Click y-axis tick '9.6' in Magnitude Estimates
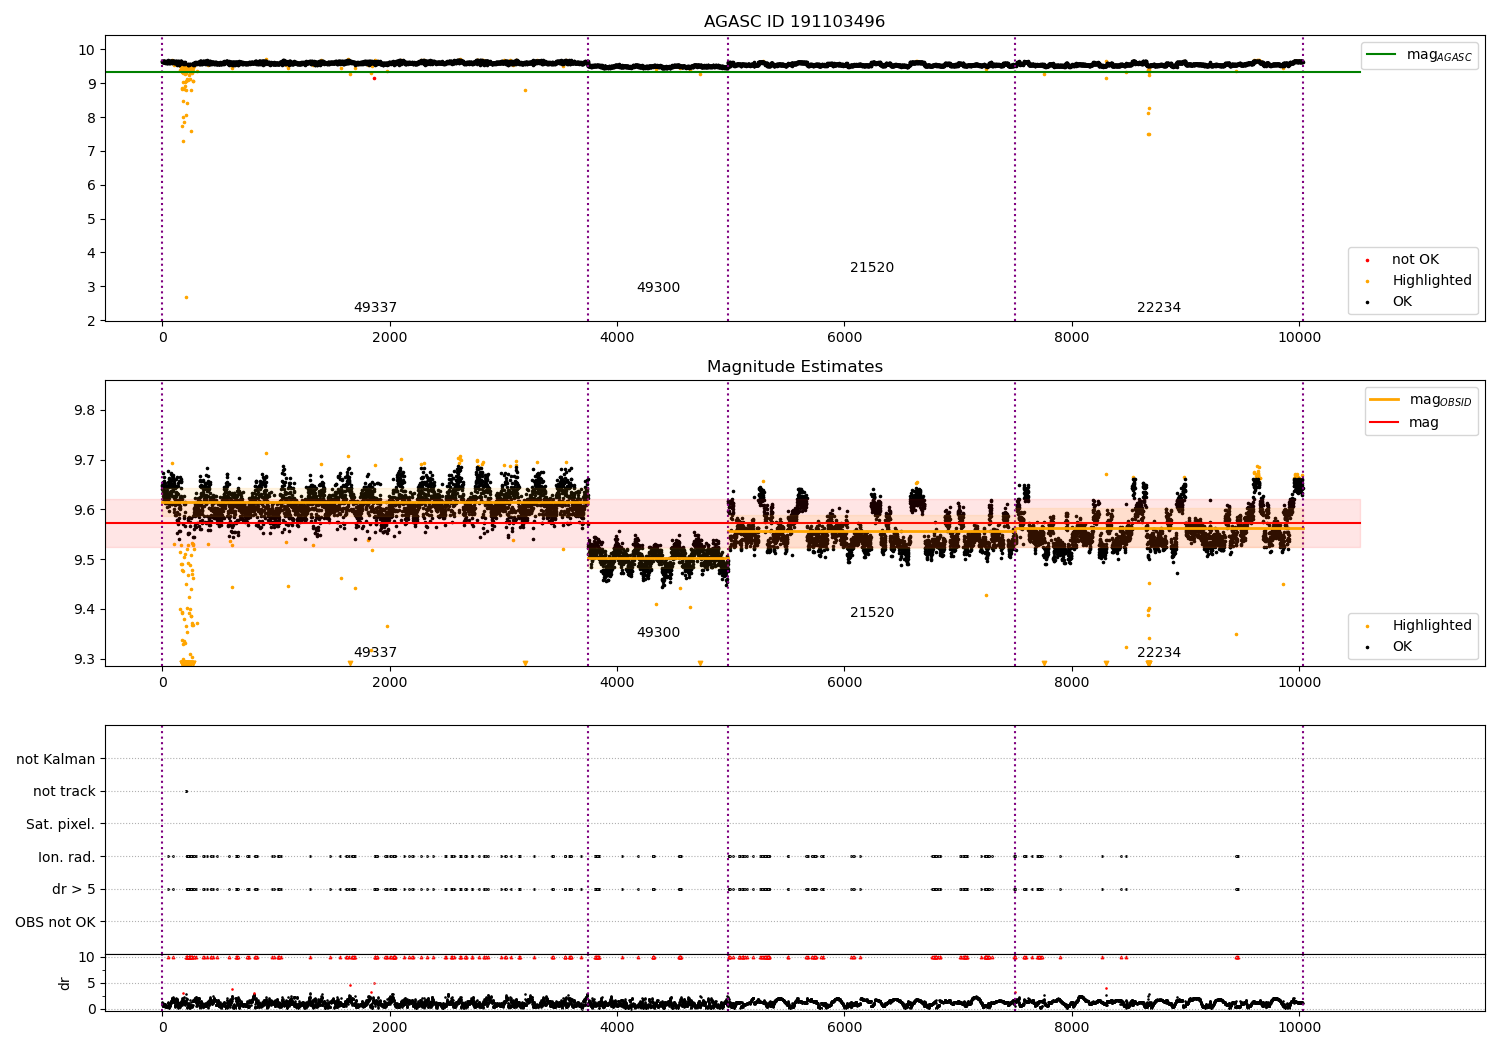The width and height of the screenshot is (1500, 1050). 84,510
